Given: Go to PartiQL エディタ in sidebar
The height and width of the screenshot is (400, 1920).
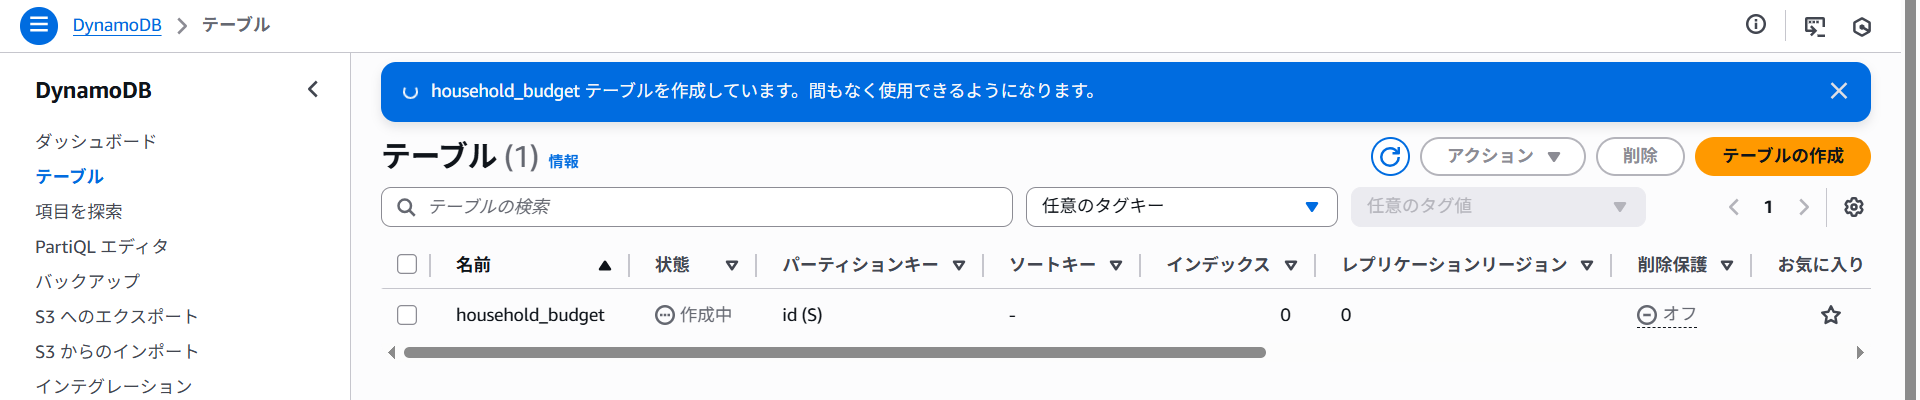Looking at the screenshot, I should (102, 246).
